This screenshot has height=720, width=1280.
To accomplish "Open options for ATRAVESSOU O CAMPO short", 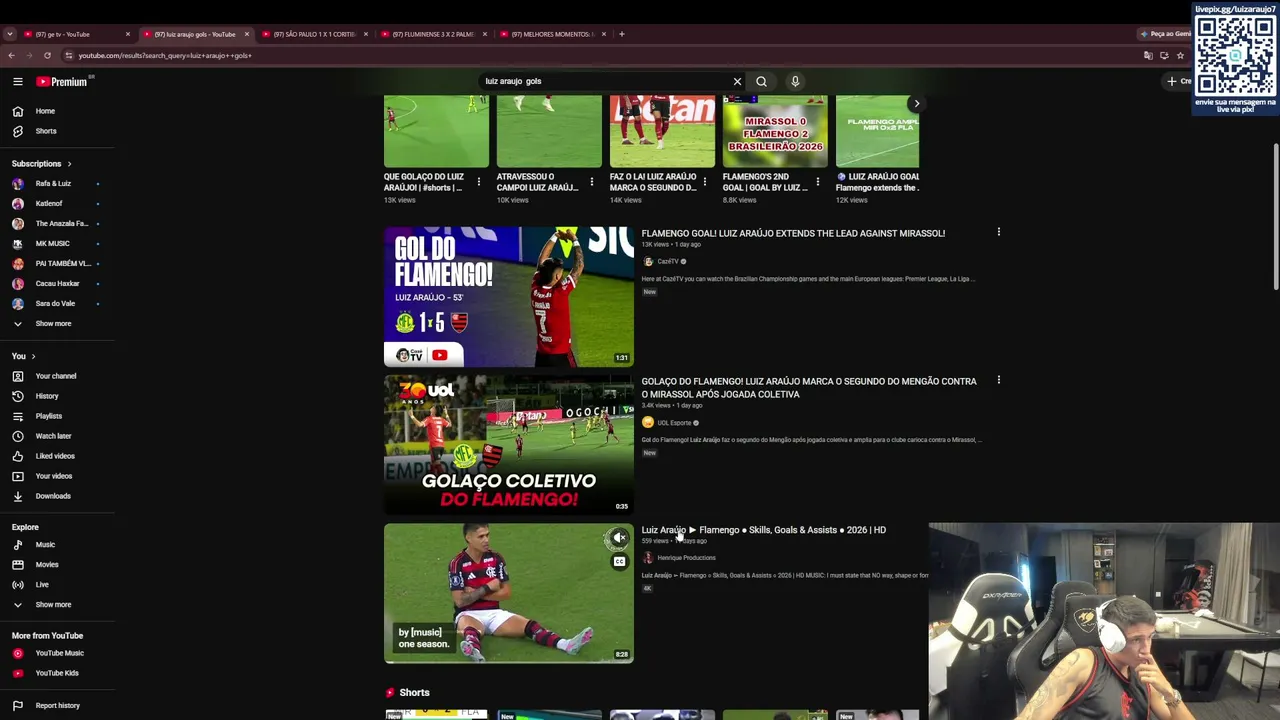I will coord(591,182).
